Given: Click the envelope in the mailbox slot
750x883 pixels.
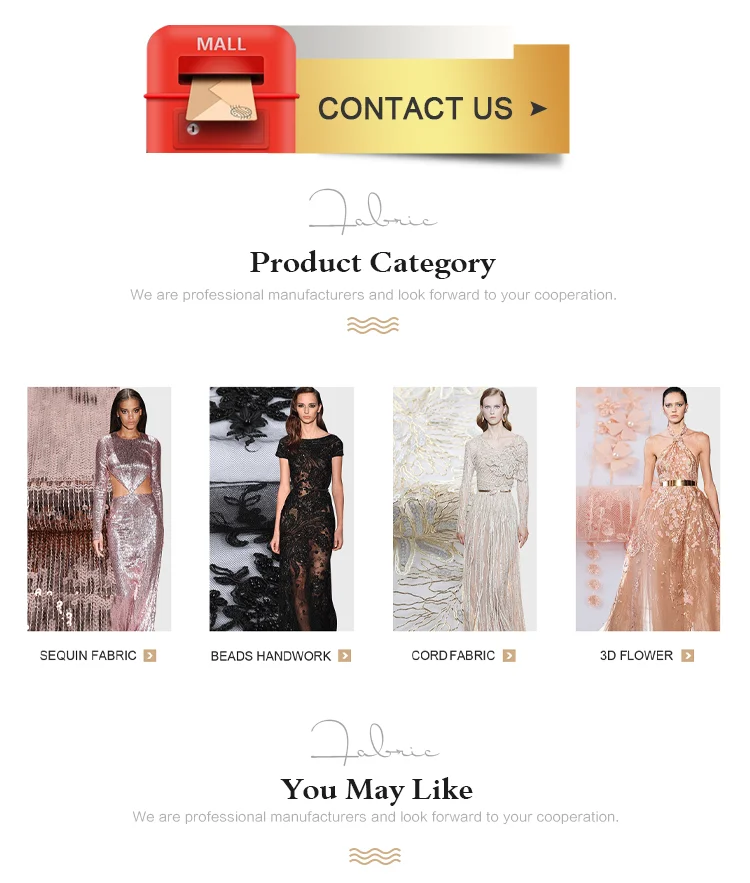Looking at the screenshot, I should (x=222, y=99).
